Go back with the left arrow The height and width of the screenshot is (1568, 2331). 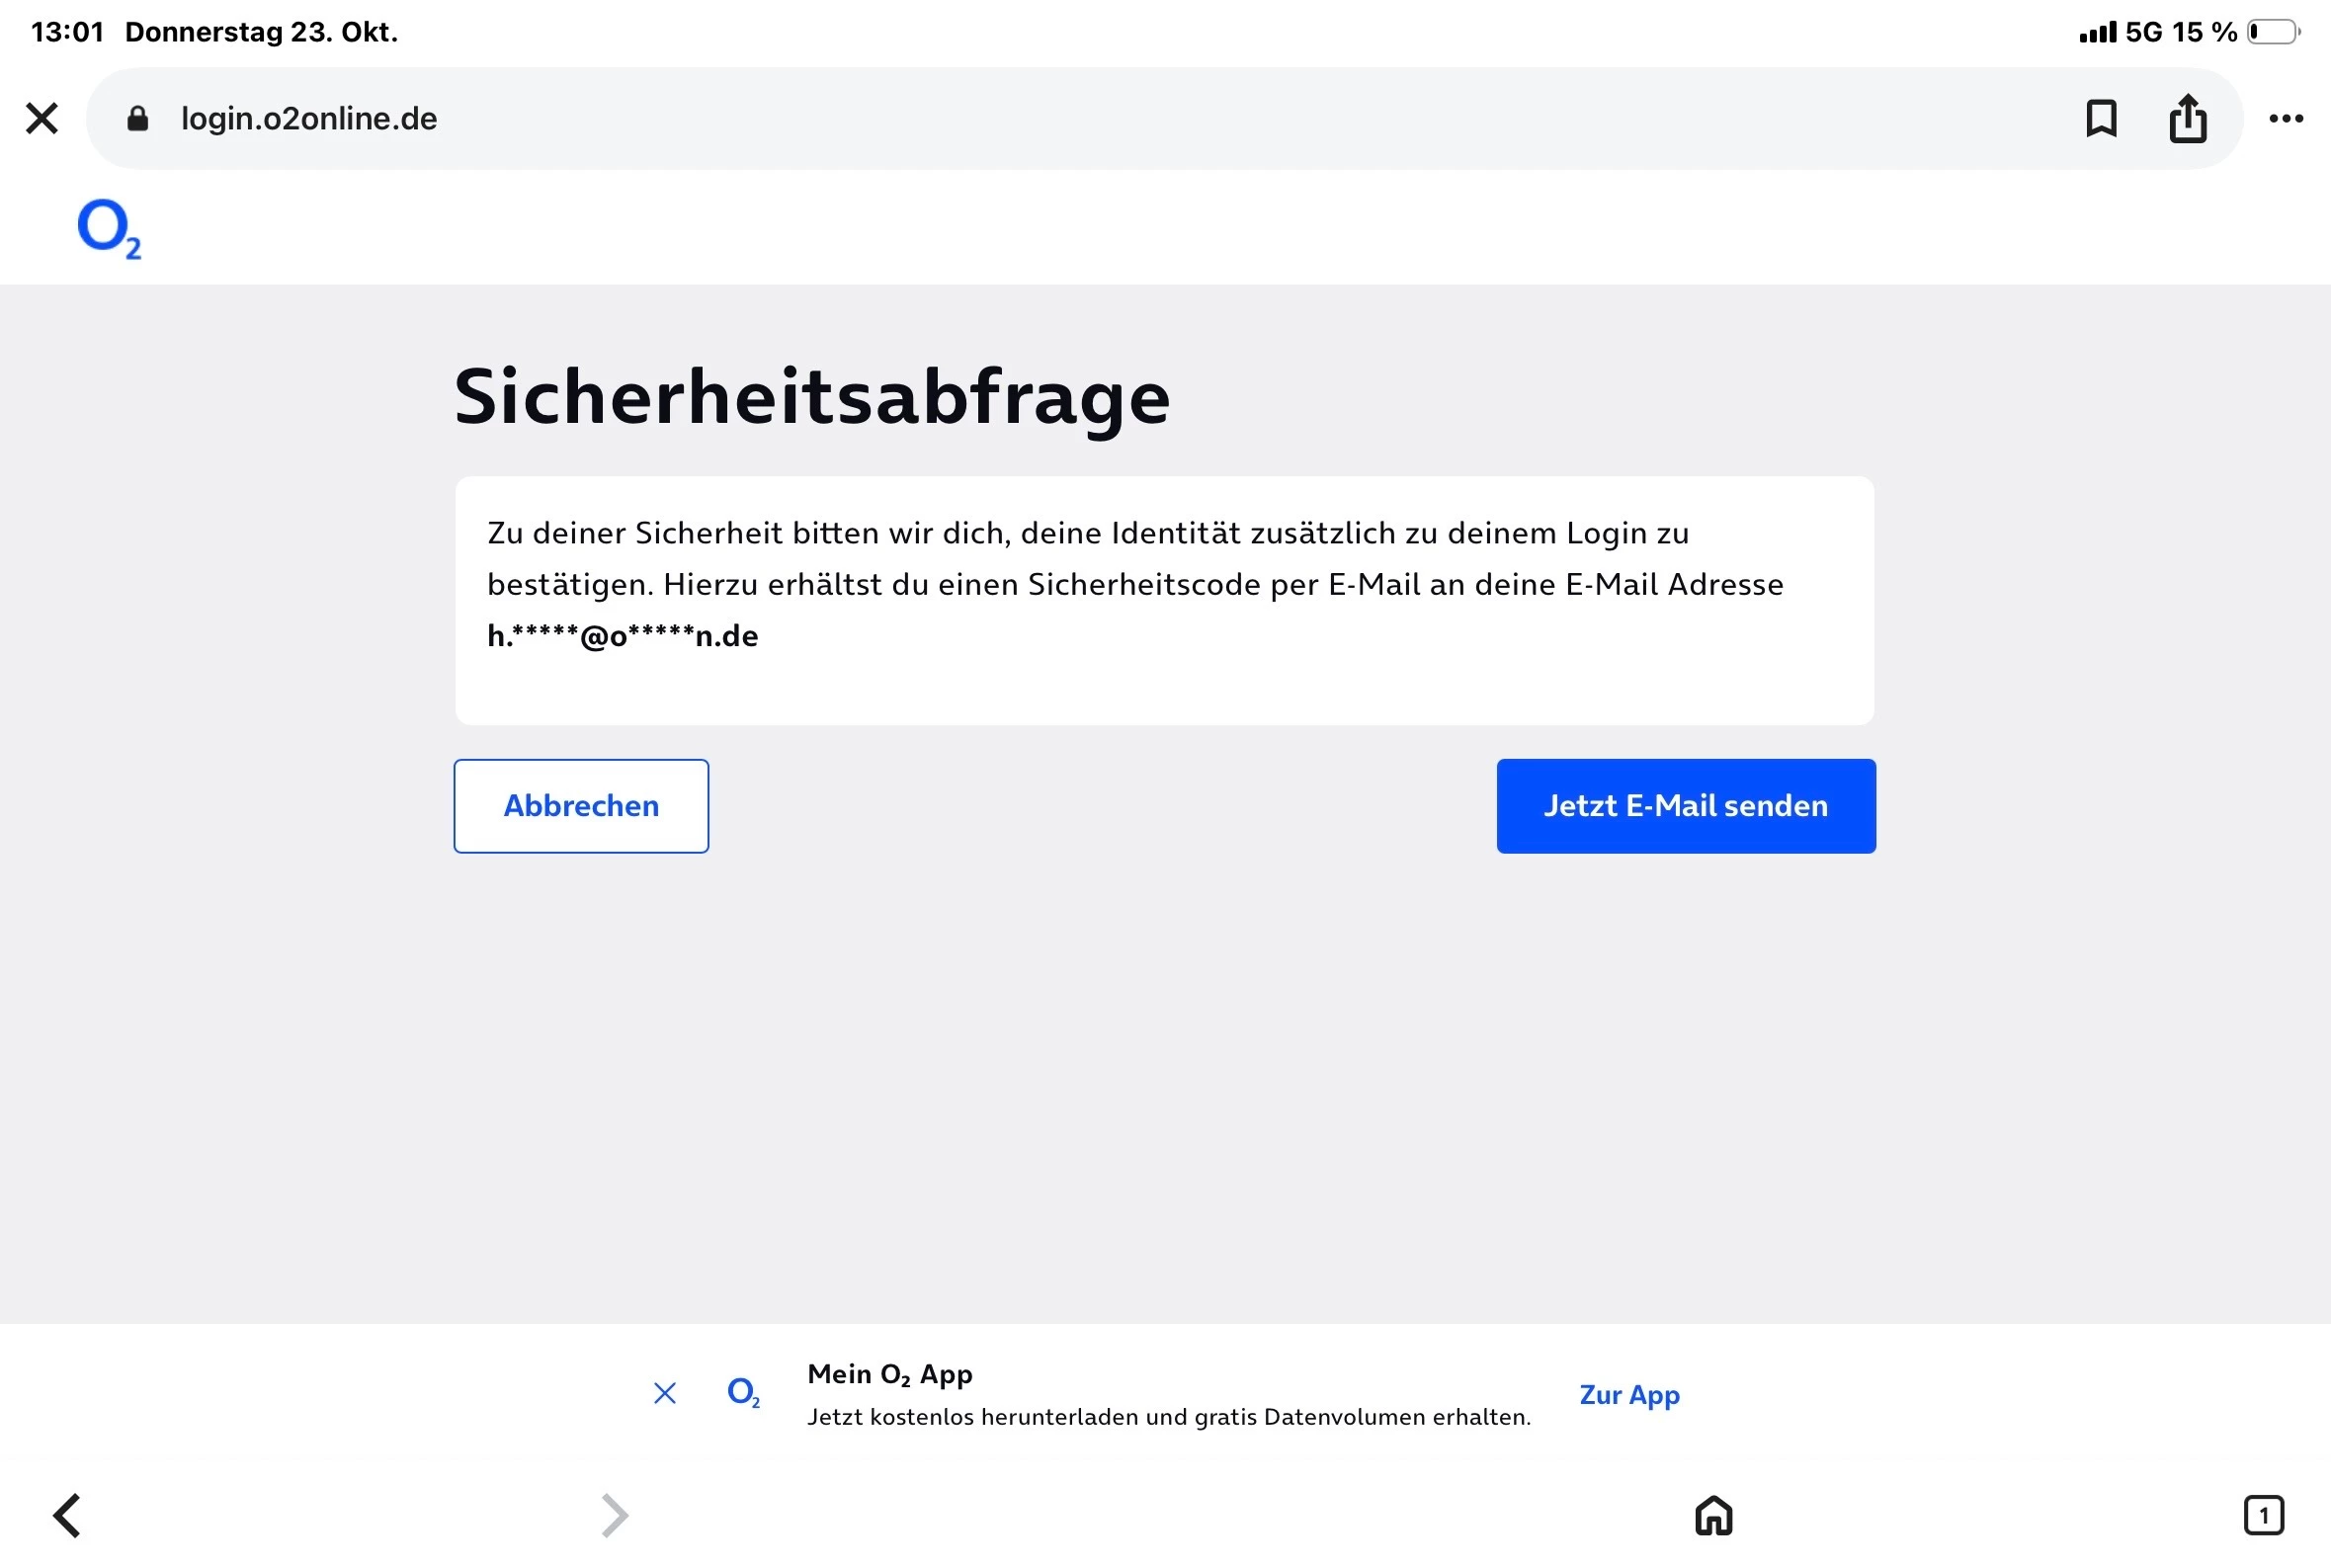coord(68,1515)
